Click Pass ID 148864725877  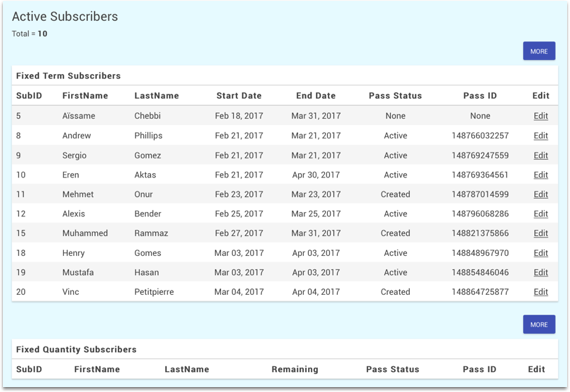pos(480,292)
